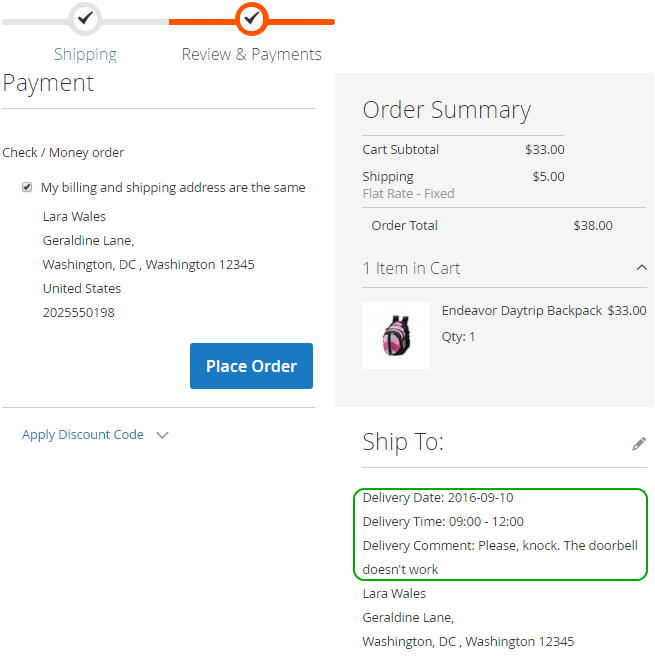This screenshot has width=655, height=656.
Task: Open the Apply Discount Code link
Action: [83, 435]
